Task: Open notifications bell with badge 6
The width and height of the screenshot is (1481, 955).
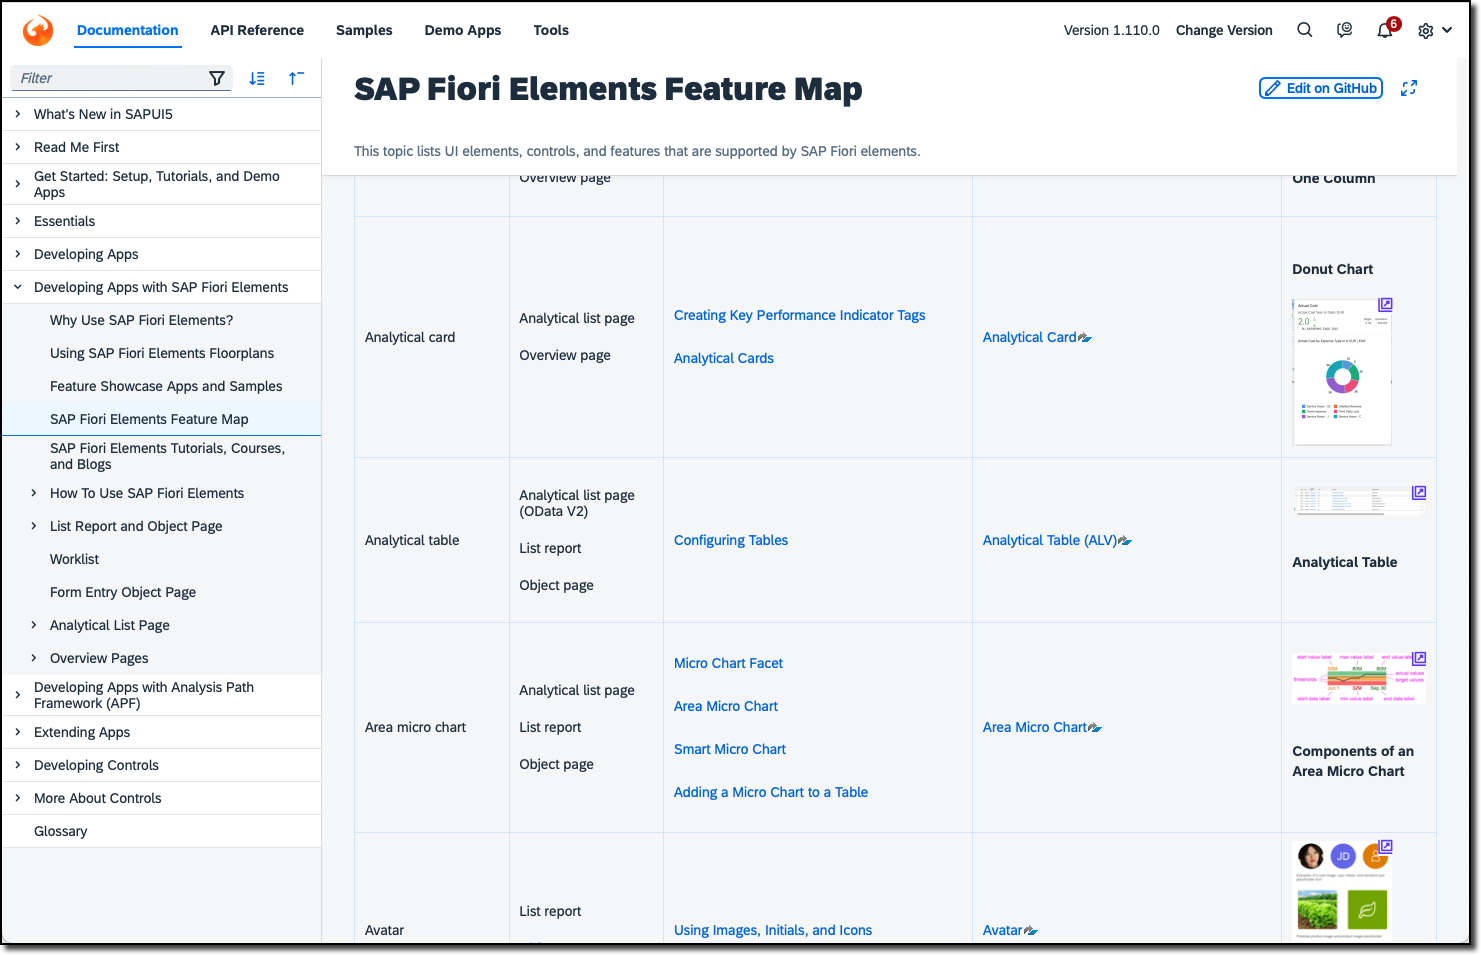Action: pos(1385,30)
